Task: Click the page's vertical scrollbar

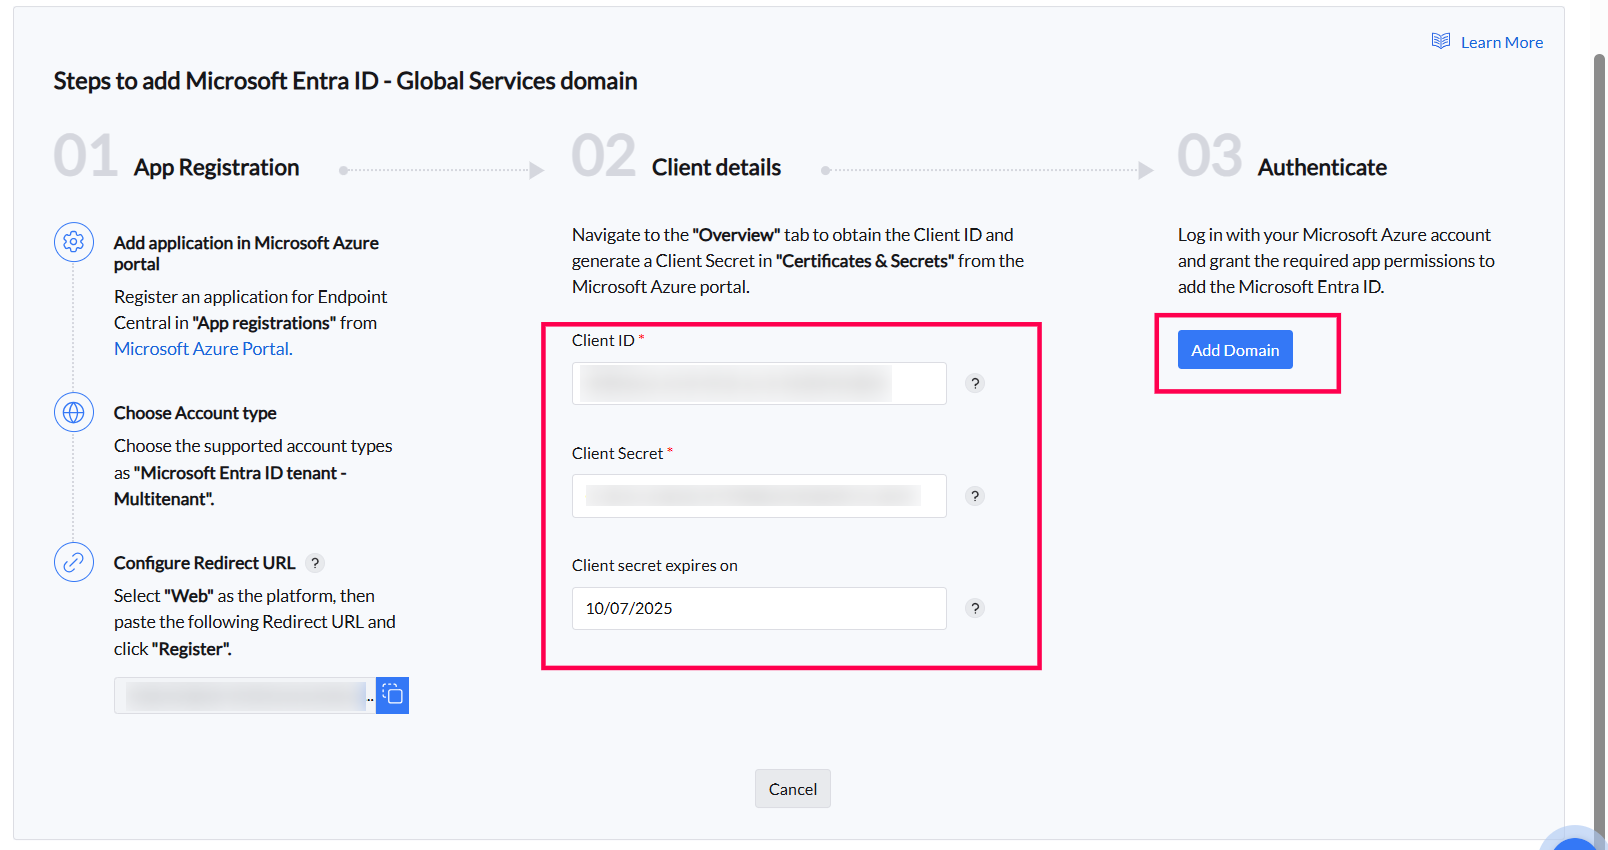Action: point(1599,400)
